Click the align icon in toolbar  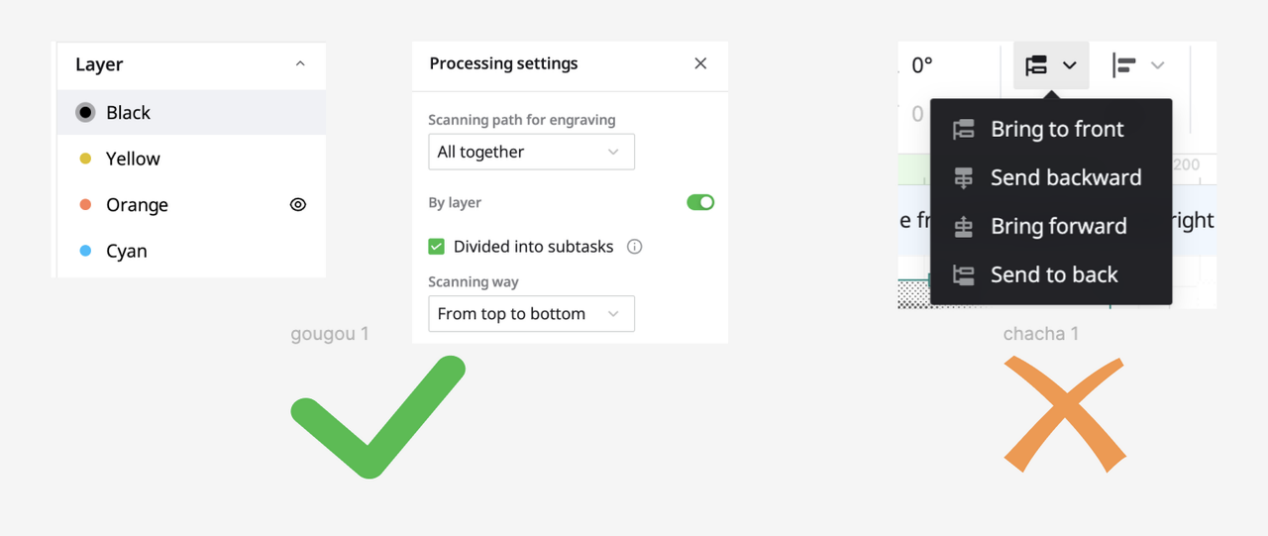click(1125, 65)
